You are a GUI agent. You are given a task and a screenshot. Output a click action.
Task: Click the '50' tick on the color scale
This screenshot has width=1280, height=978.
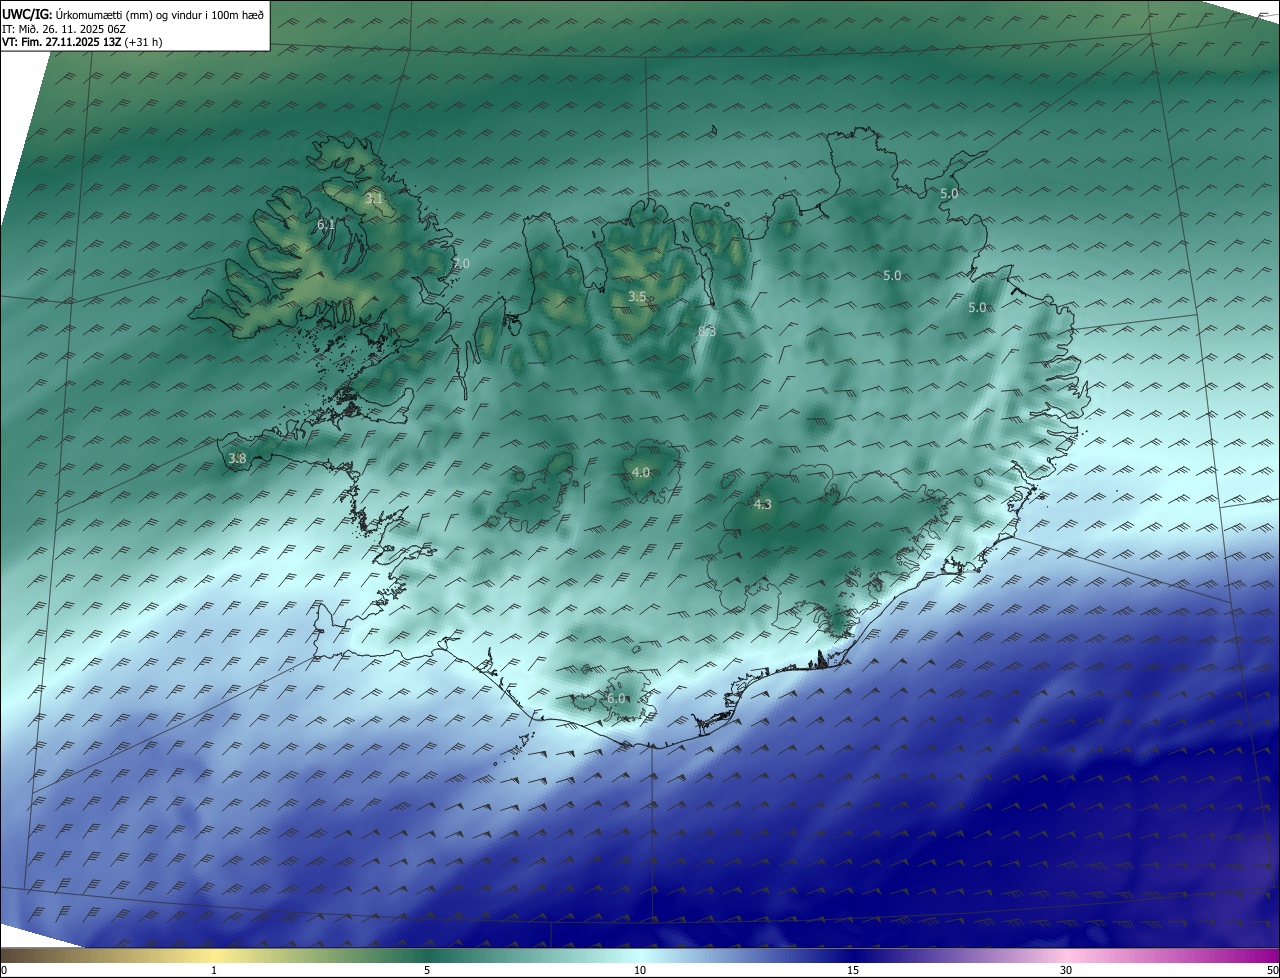click(x=1272, y=970)
